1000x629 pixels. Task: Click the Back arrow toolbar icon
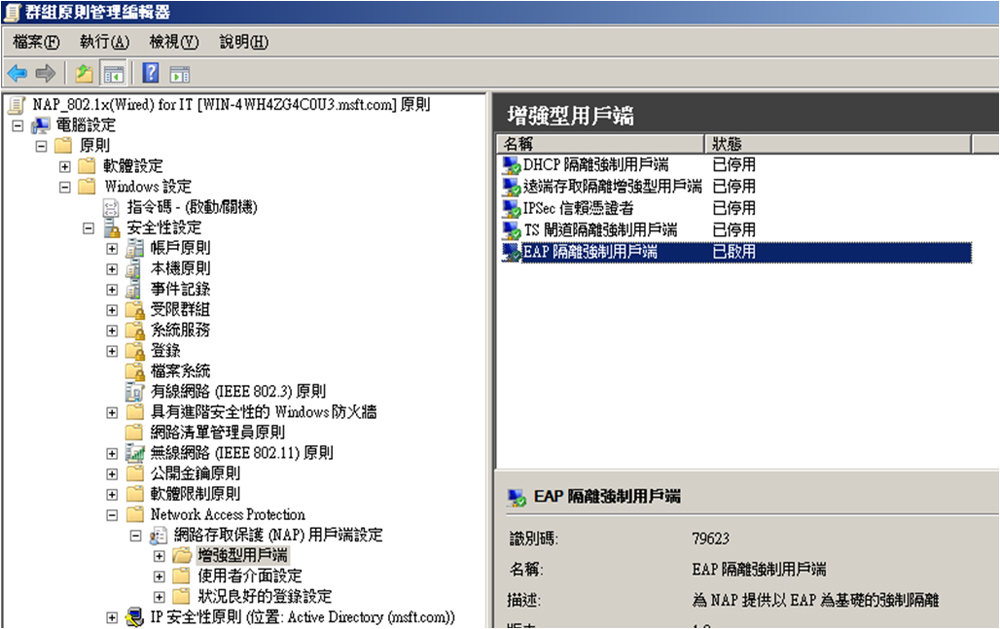click(x=17, y=74)
